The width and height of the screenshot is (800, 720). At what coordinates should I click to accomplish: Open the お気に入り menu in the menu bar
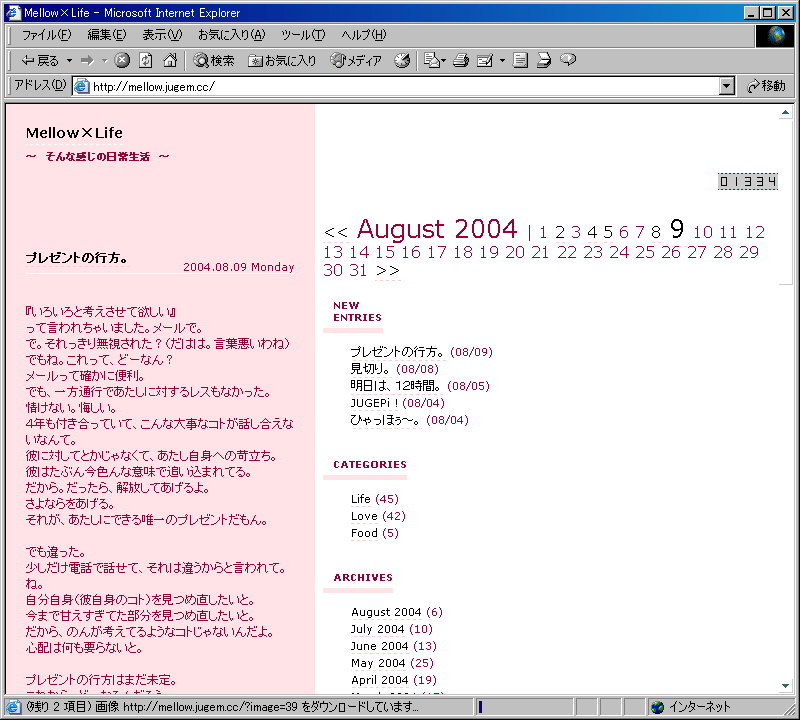click(x=232, y=35)
